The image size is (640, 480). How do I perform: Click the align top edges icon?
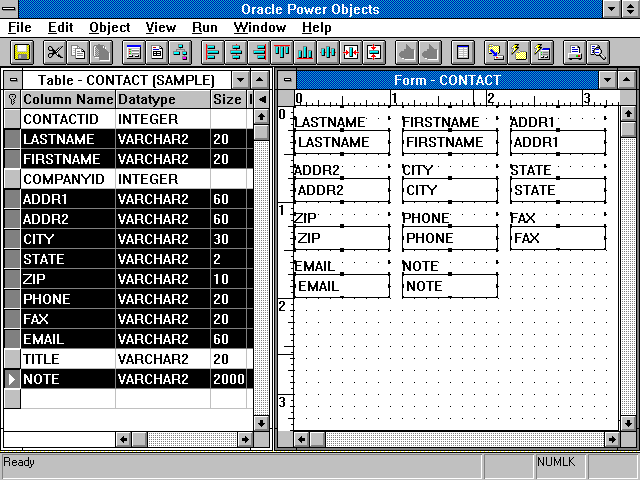click(x=282, y=52)
